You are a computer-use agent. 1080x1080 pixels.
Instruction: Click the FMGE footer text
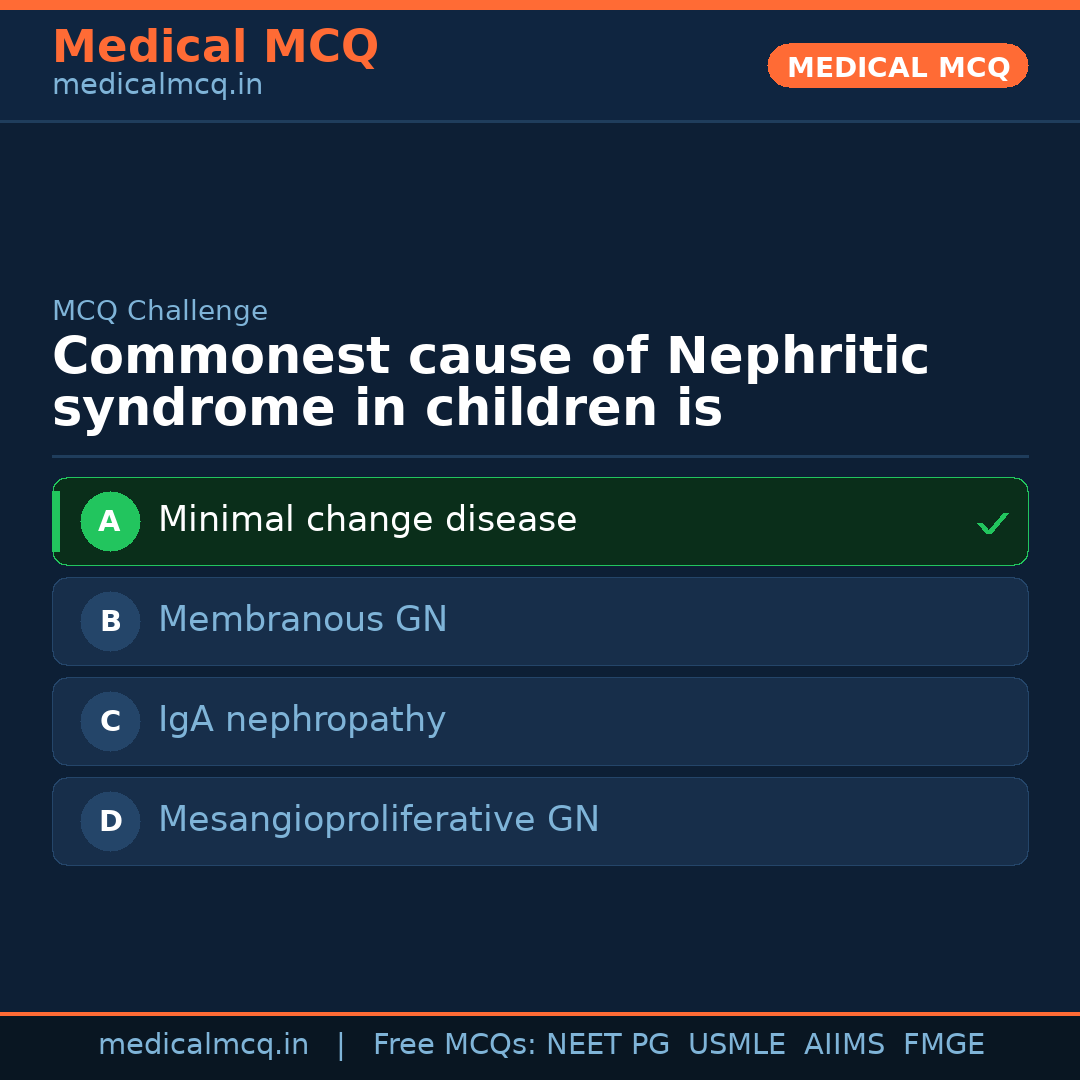(x=943, y=1045)
